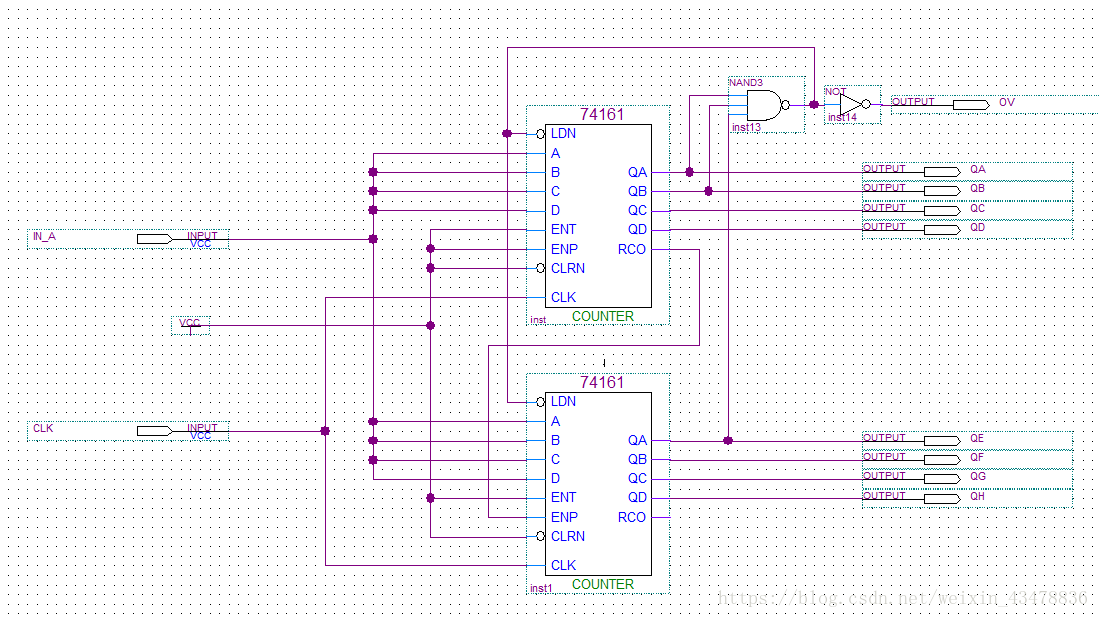The width and height of the screenshot is (1099, 618).
Task: Click the CLRN port on counter inst1
Action: (568, 536)
